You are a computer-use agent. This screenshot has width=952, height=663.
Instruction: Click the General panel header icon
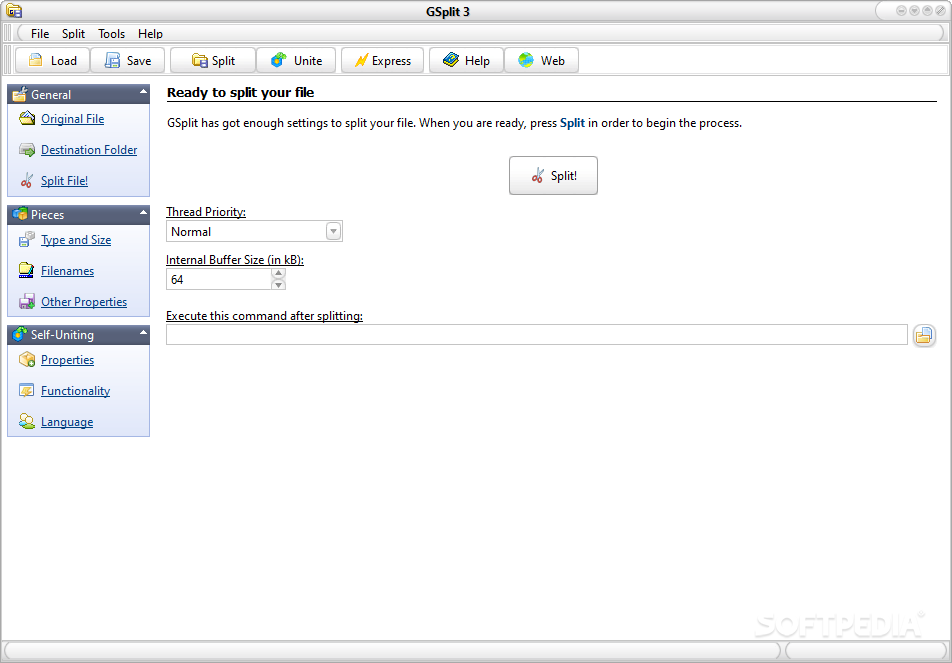pyautogui.click(x=20, y=94)
